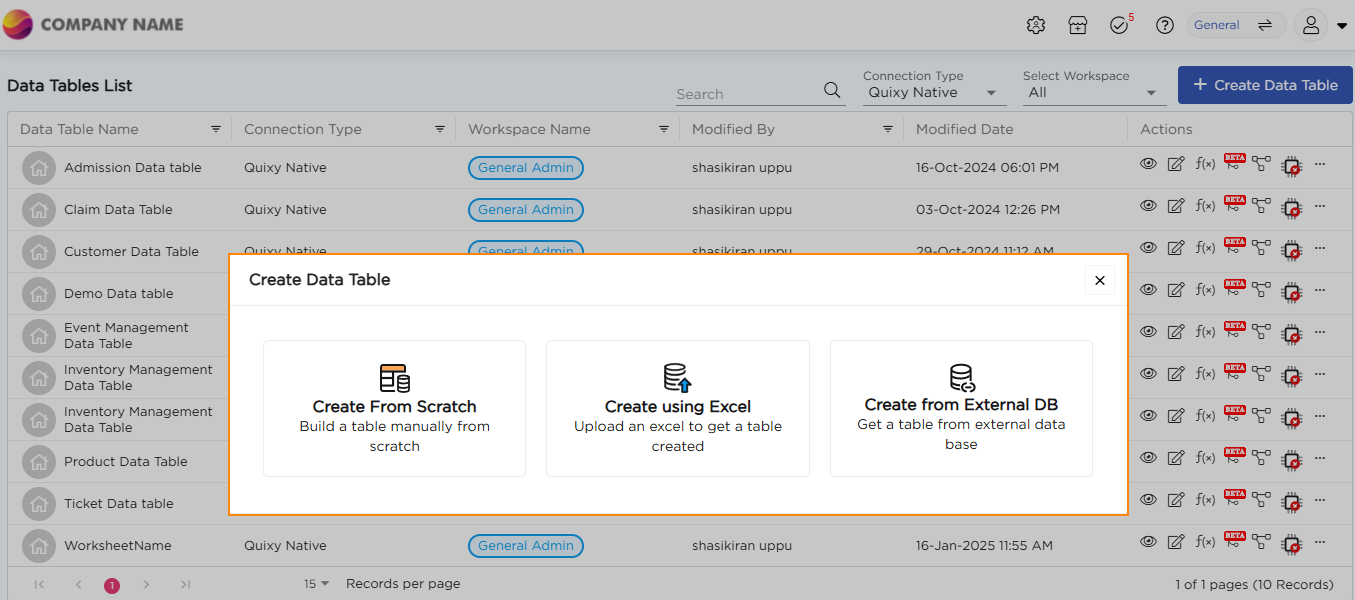
Task: Edit the Admission Data table
Action: [1176, 164]
